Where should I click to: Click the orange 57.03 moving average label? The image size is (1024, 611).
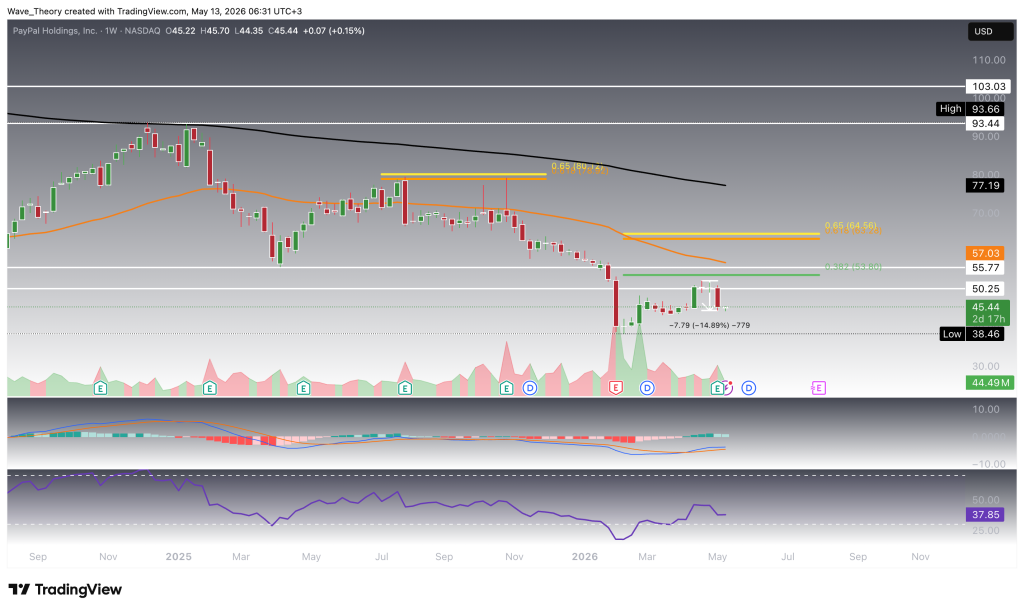(985, 253)
